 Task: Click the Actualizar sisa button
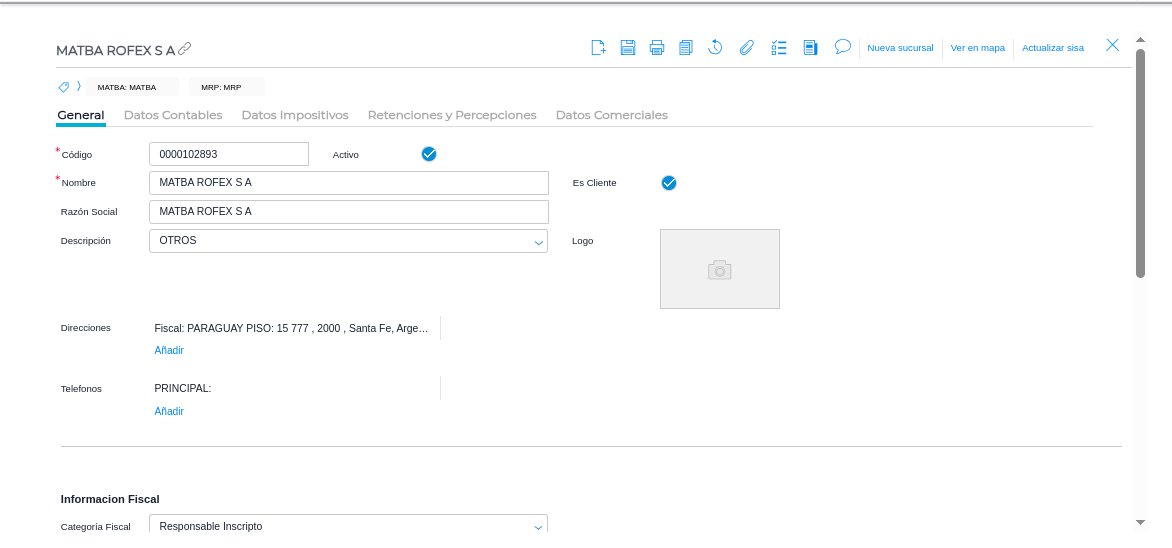(x=1053, y=48)
